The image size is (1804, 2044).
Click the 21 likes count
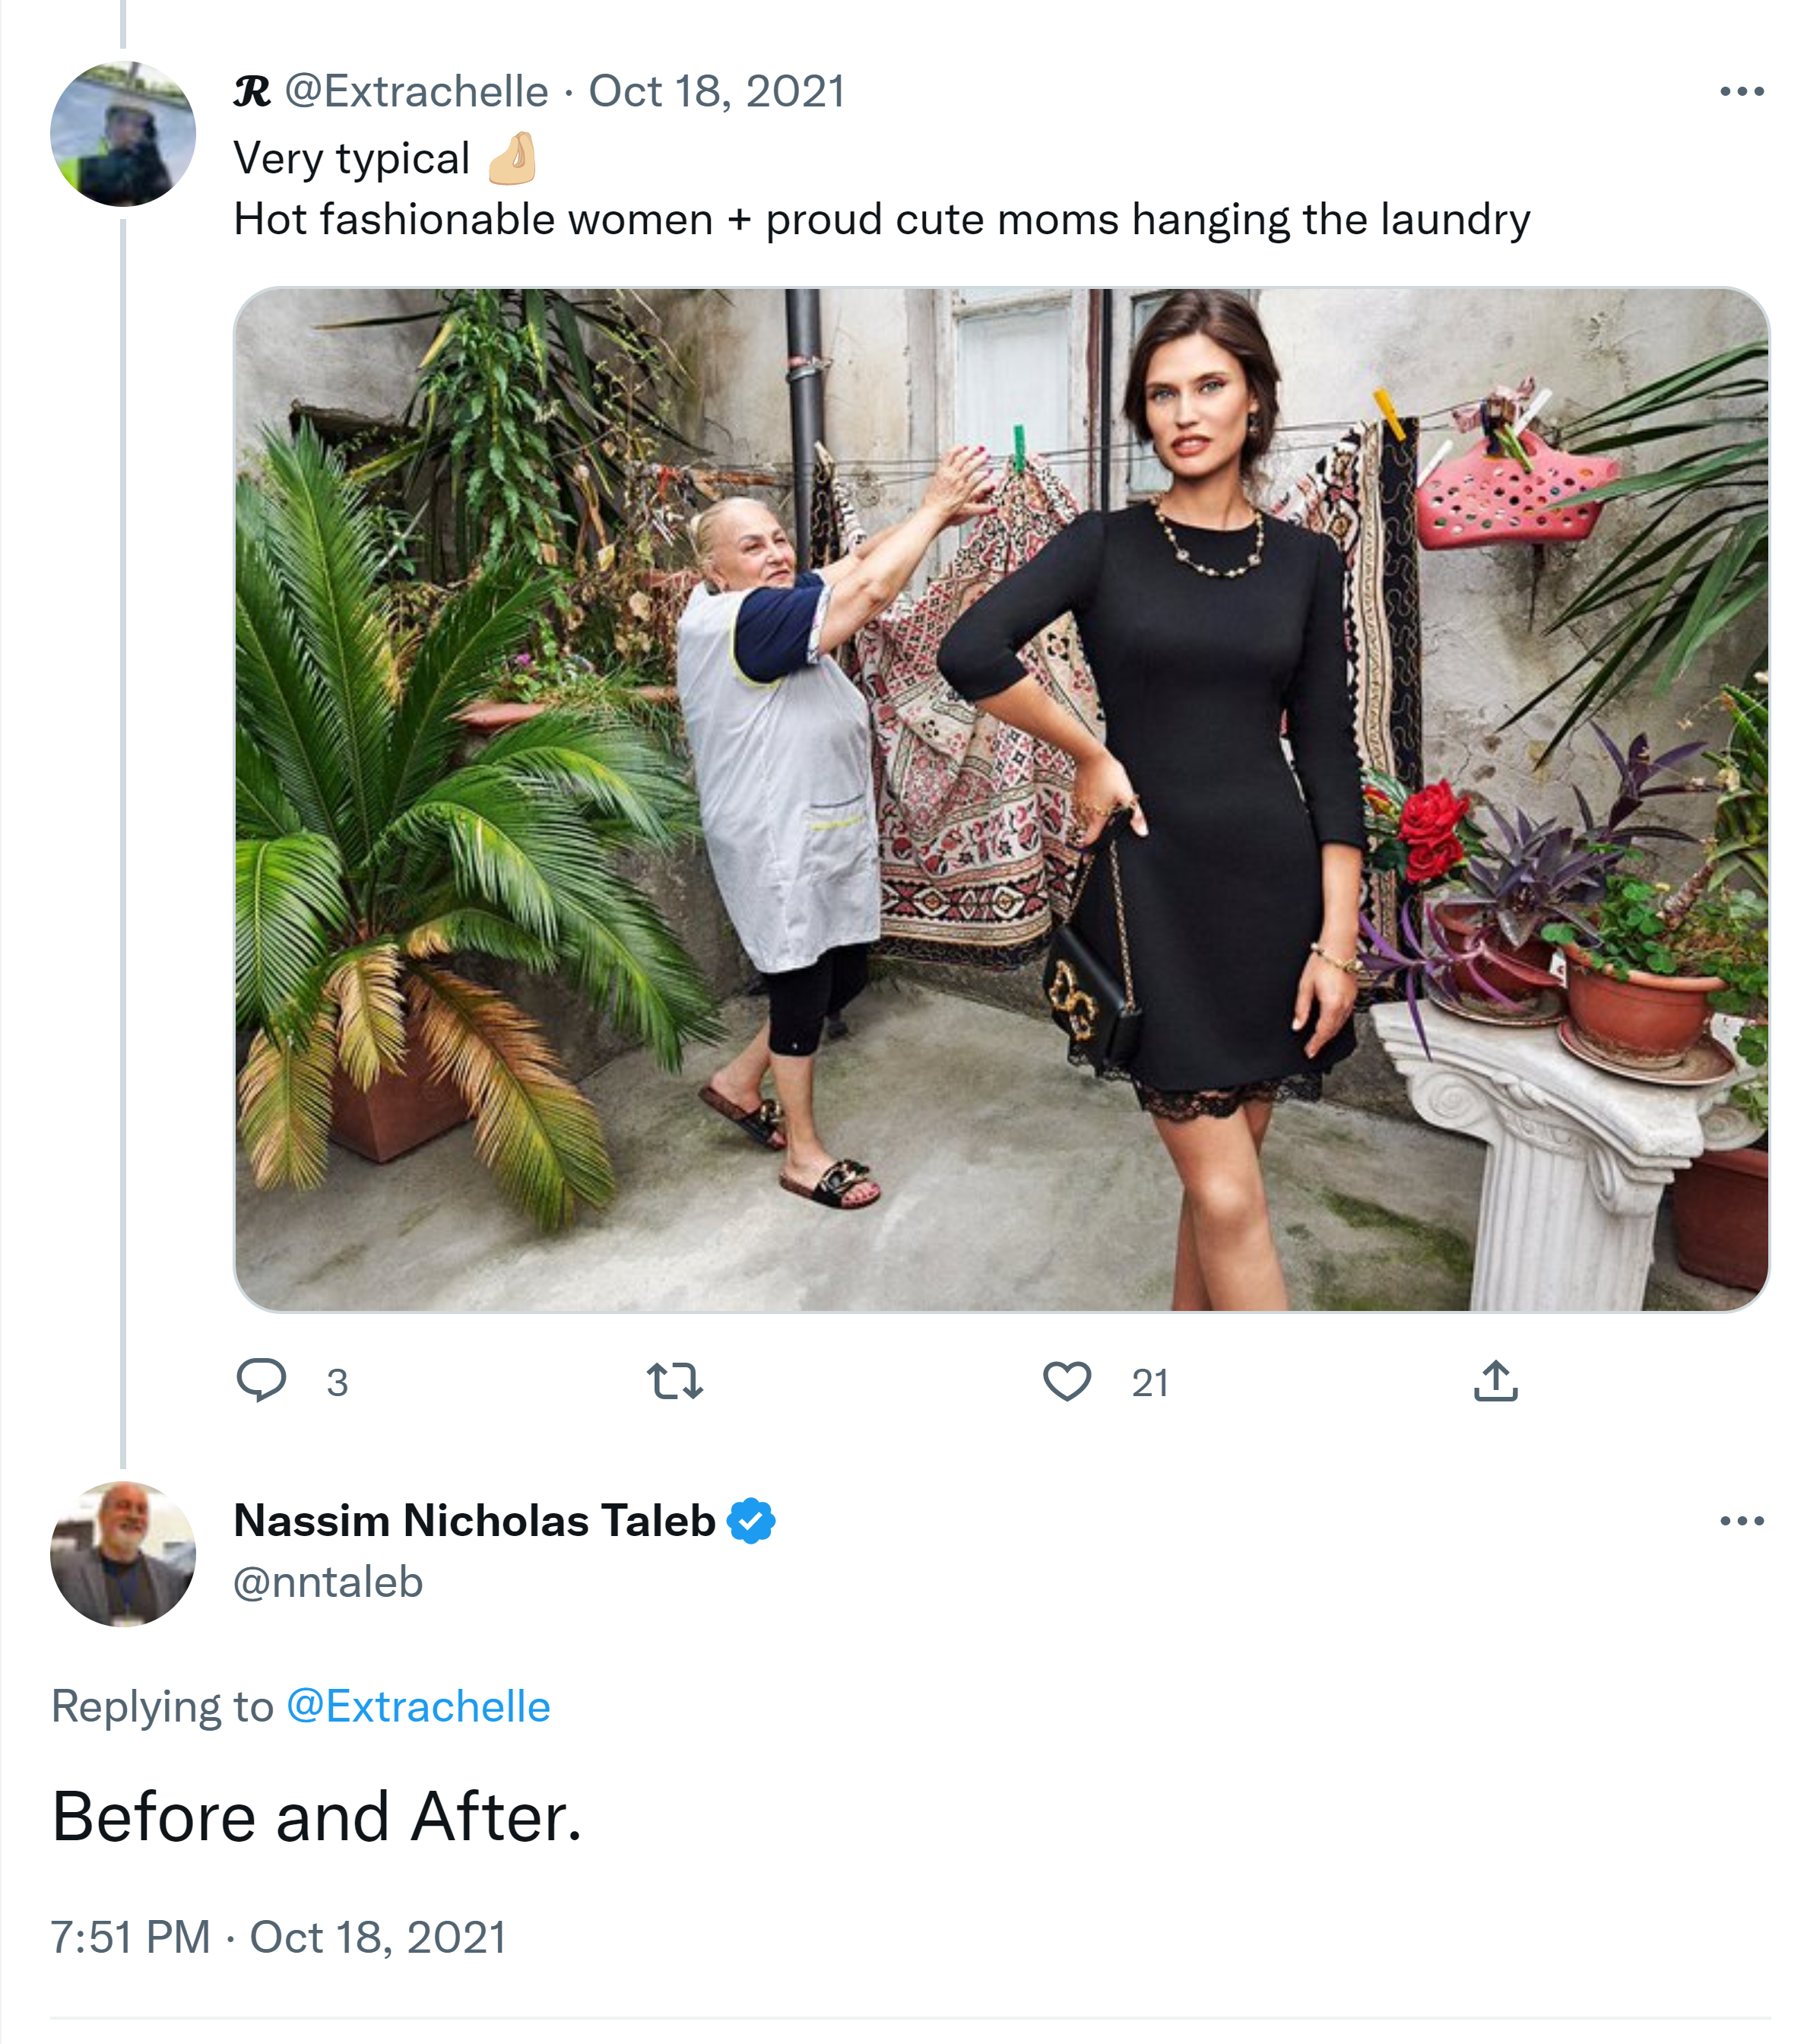(1150, 1383)
